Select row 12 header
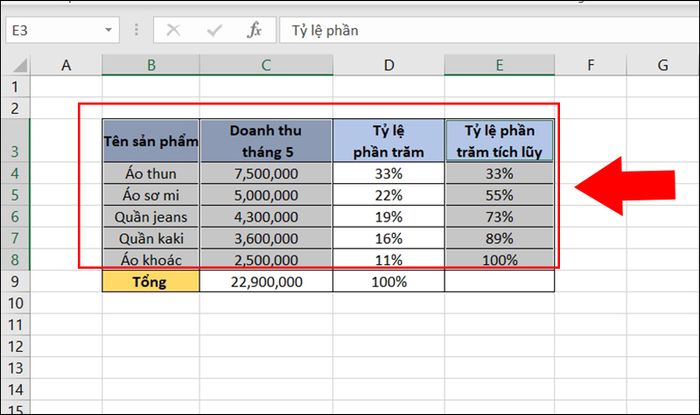Image resolution: width=700 pixels, height=415 pixels. [x=15, y=347]
